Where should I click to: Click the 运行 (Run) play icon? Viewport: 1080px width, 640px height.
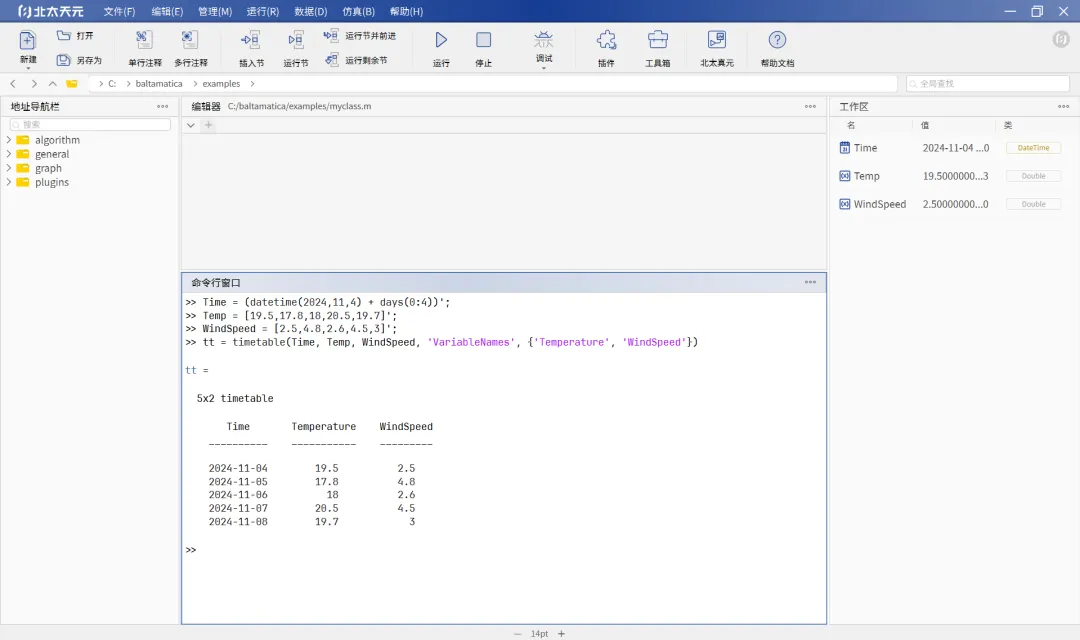pyautogui.click(x=441, y=40)
